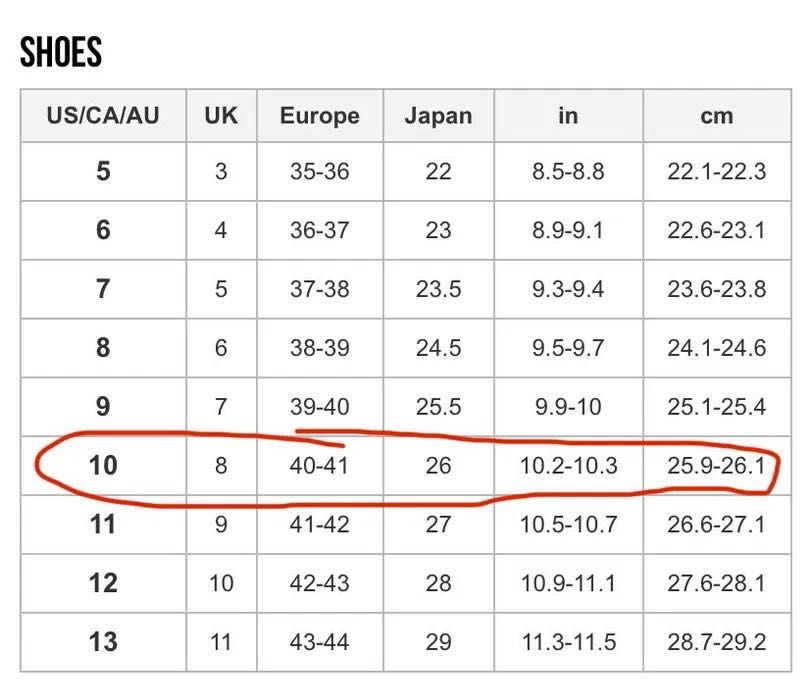Click Europe 42-43 cell
Image resolution: width=812 pixels, height=699 pixels.
tap(319, 583)
